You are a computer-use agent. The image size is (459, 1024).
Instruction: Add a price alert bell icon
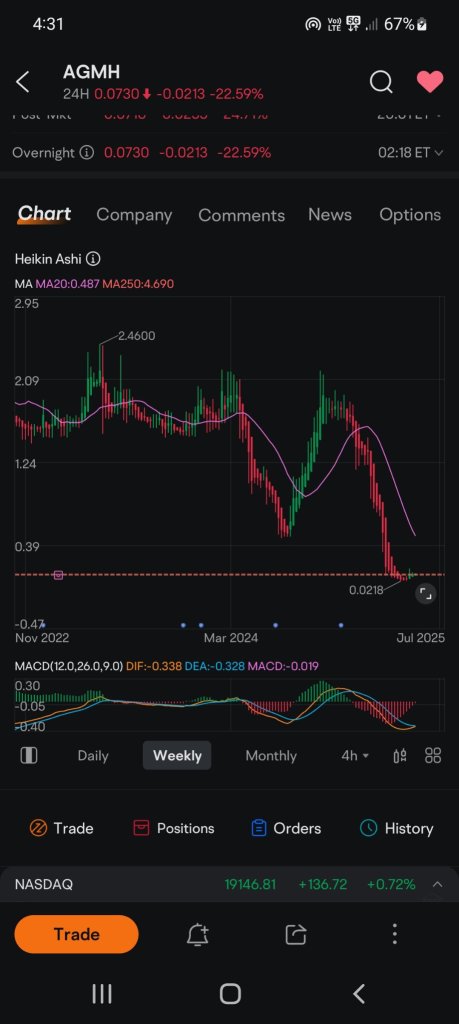197,935
